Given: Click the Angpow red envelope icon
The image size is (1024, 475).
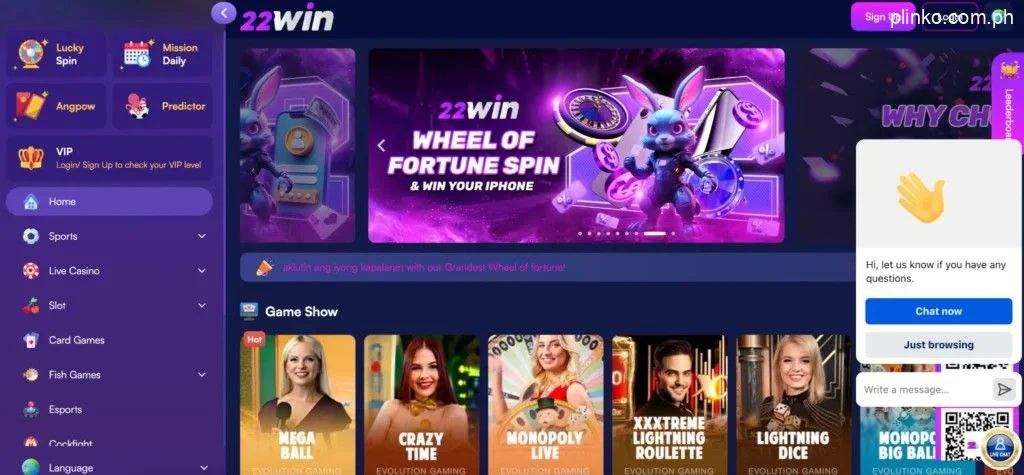Looking at the screenshot, I should pyautogui.click(x=31, y=106).
